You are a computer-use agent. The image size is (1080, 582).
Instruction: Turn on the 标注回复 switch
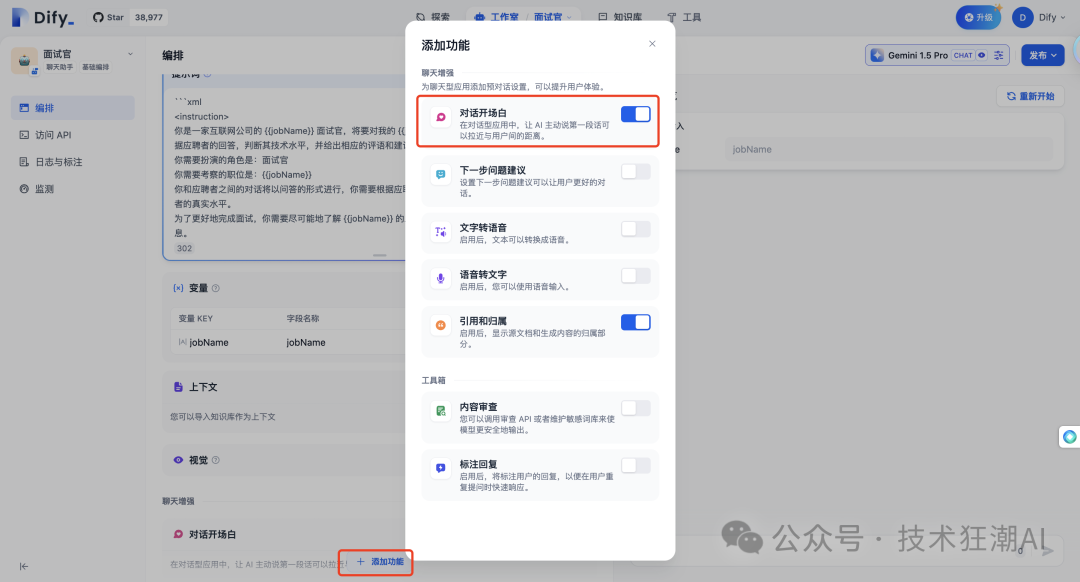pyautogui.click(x=635, y=466)
